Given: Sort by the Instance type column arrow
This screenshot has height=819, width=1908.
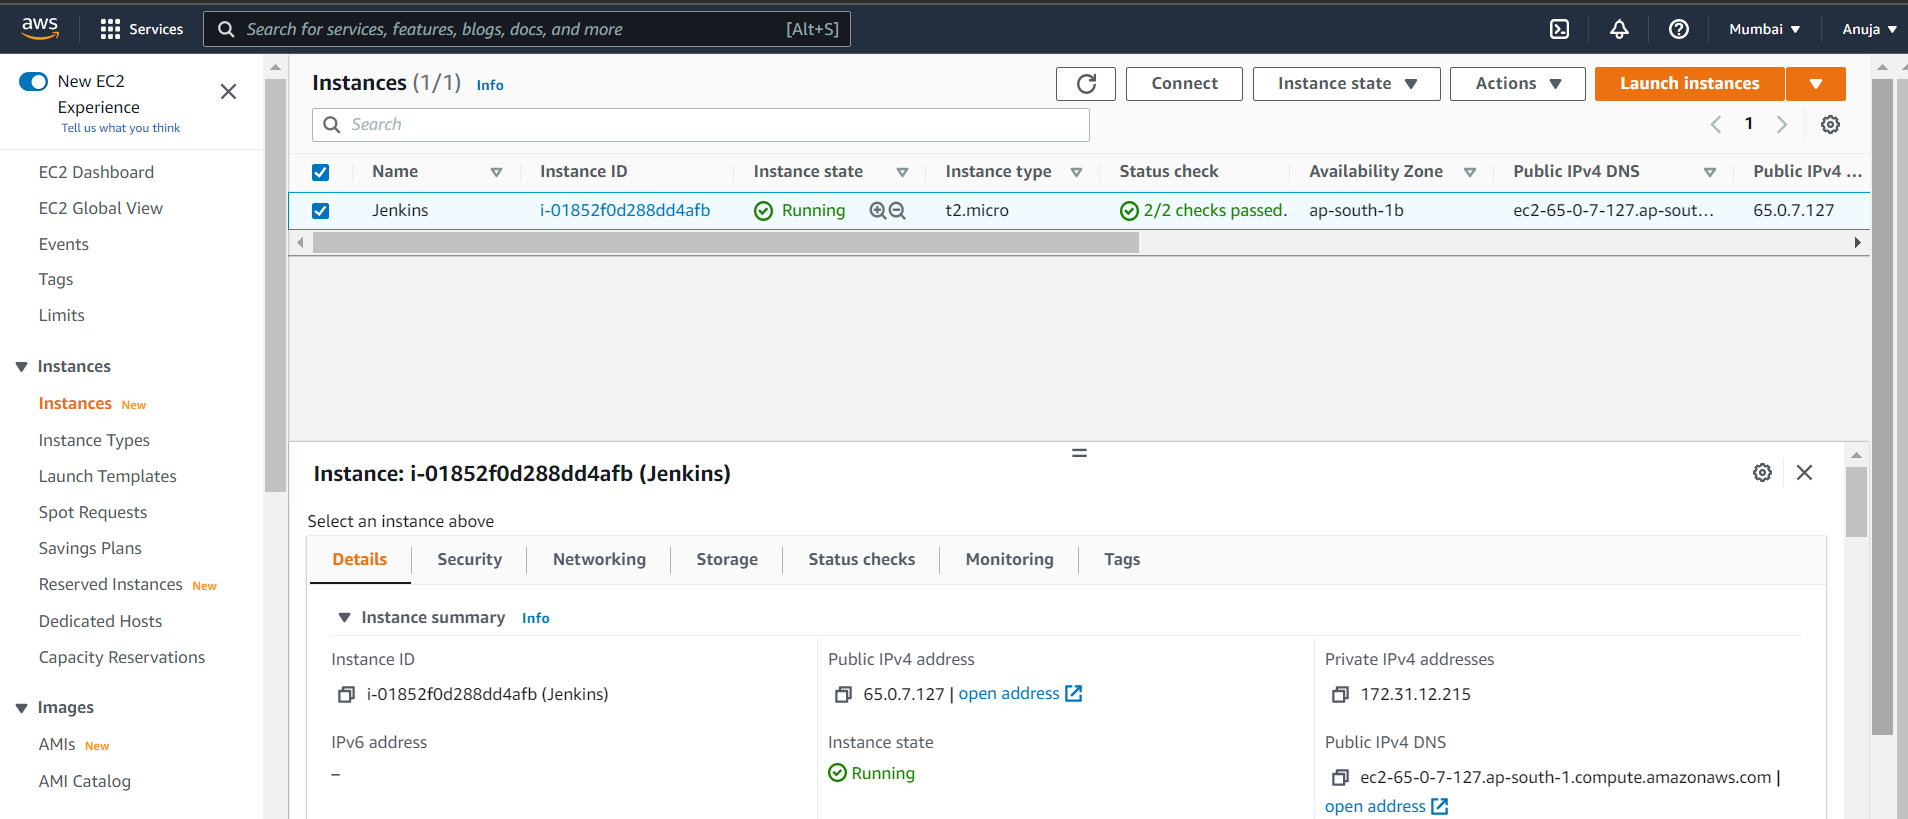Looking at the screenshot, I should (1076, 172).
